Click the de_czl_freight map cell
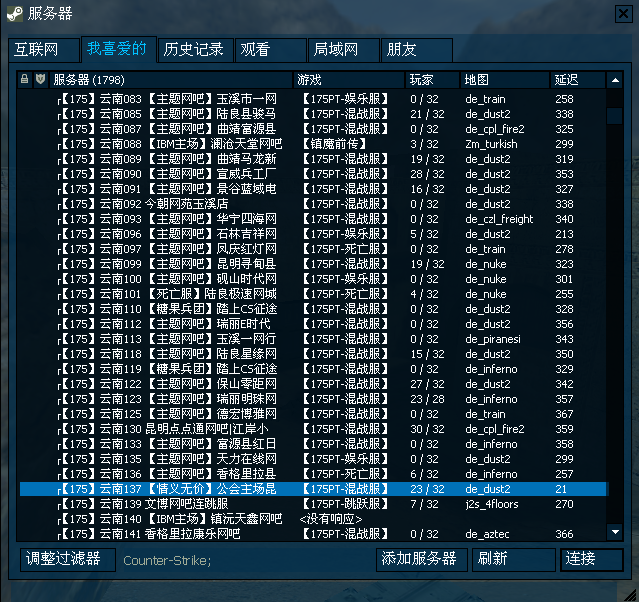639x602 pixels. pos(499,219)
